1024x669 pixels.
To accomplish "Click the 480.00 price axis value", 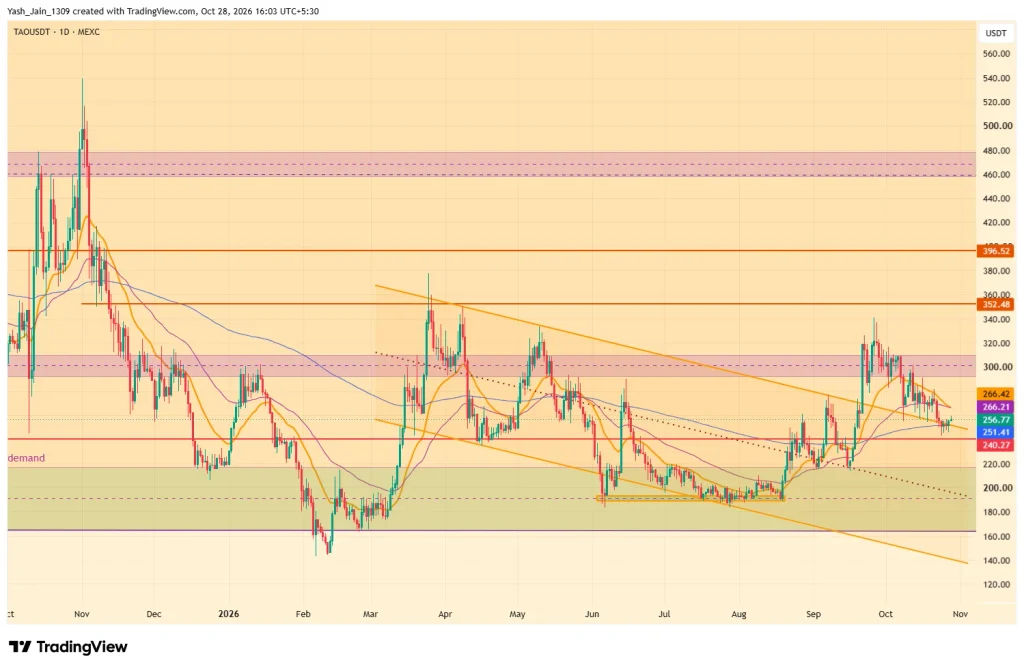I will pyautogui.click(x=997, y=151).
